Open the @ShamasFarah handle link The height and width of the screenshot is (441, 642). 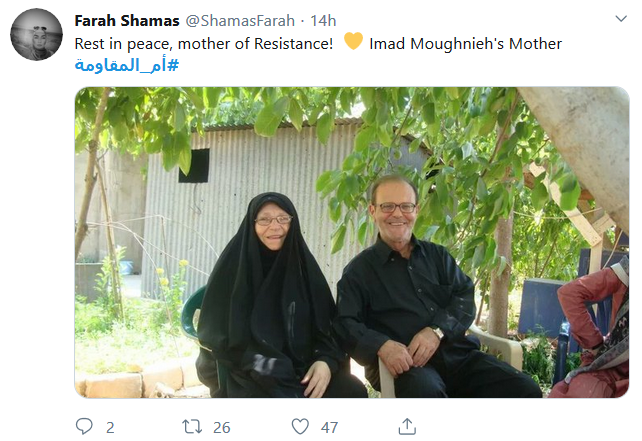point(240,20)
